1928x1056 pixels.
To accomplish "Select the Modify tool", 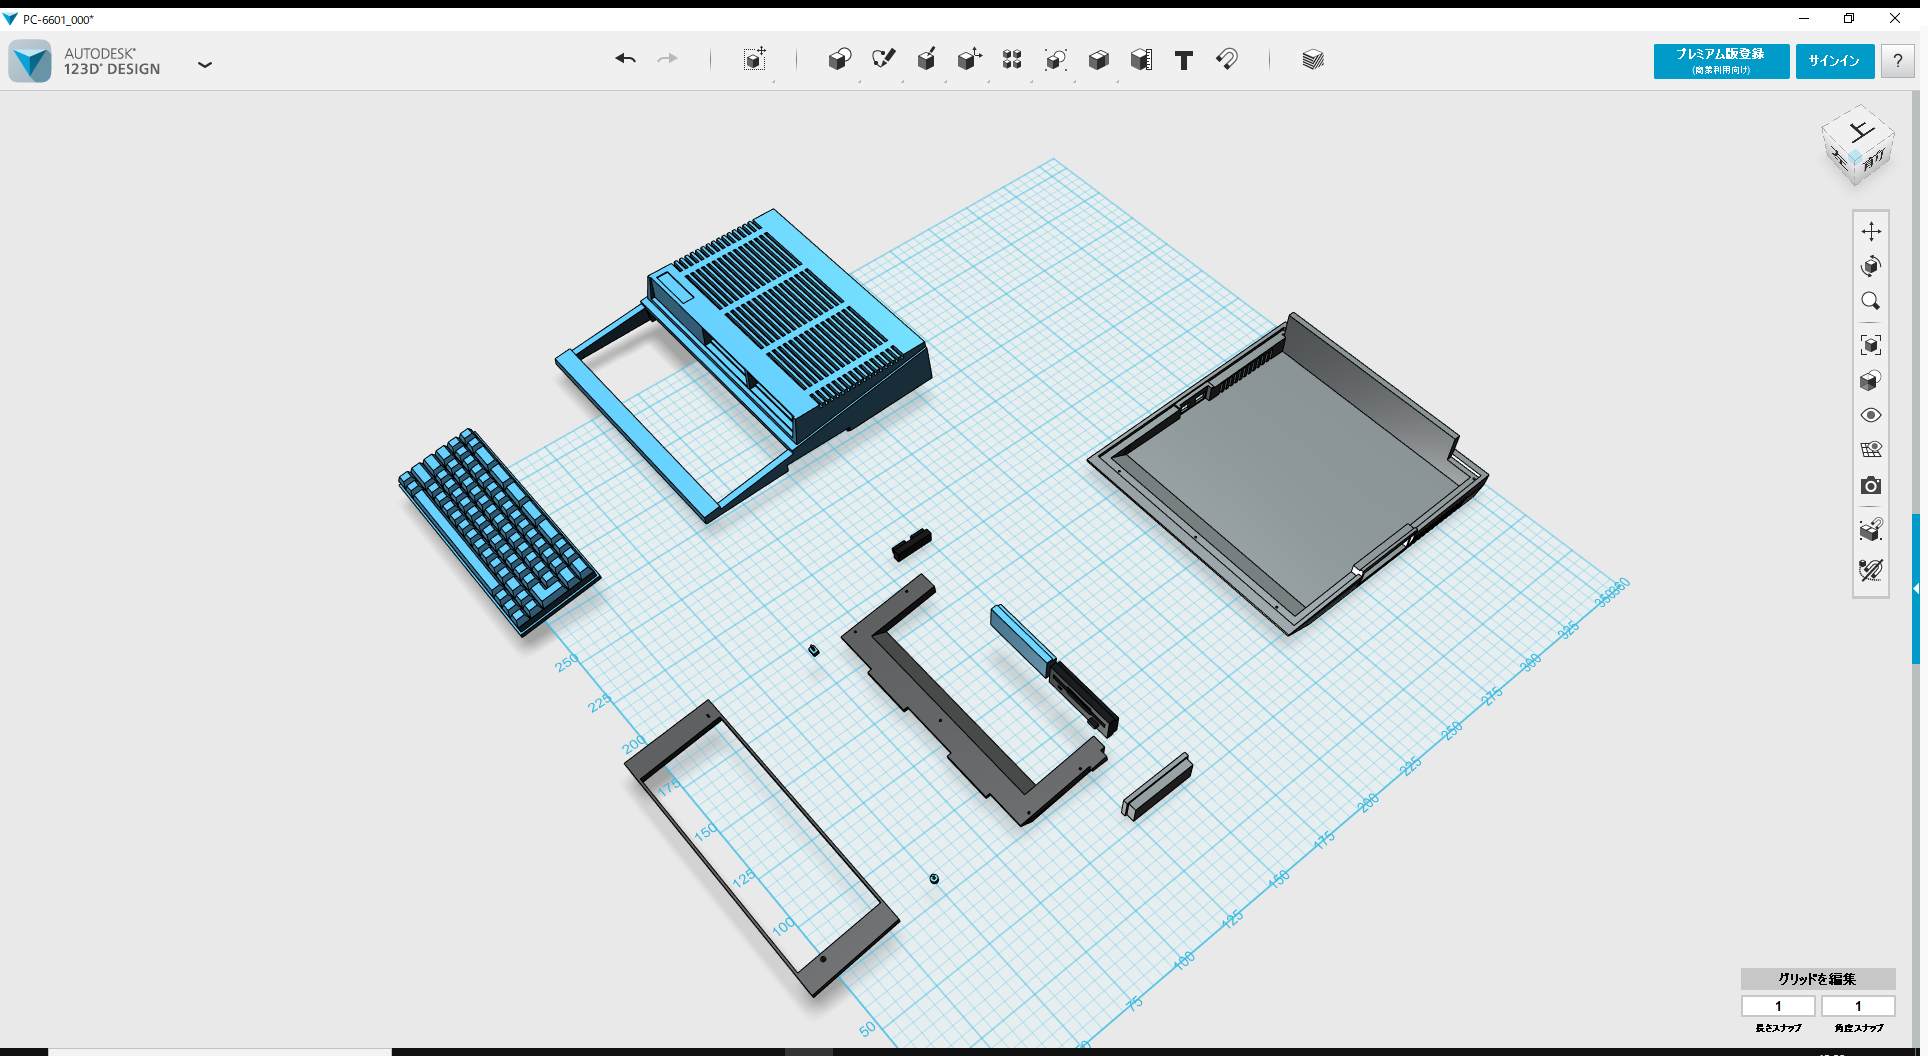I will click(x=968, y=59).
